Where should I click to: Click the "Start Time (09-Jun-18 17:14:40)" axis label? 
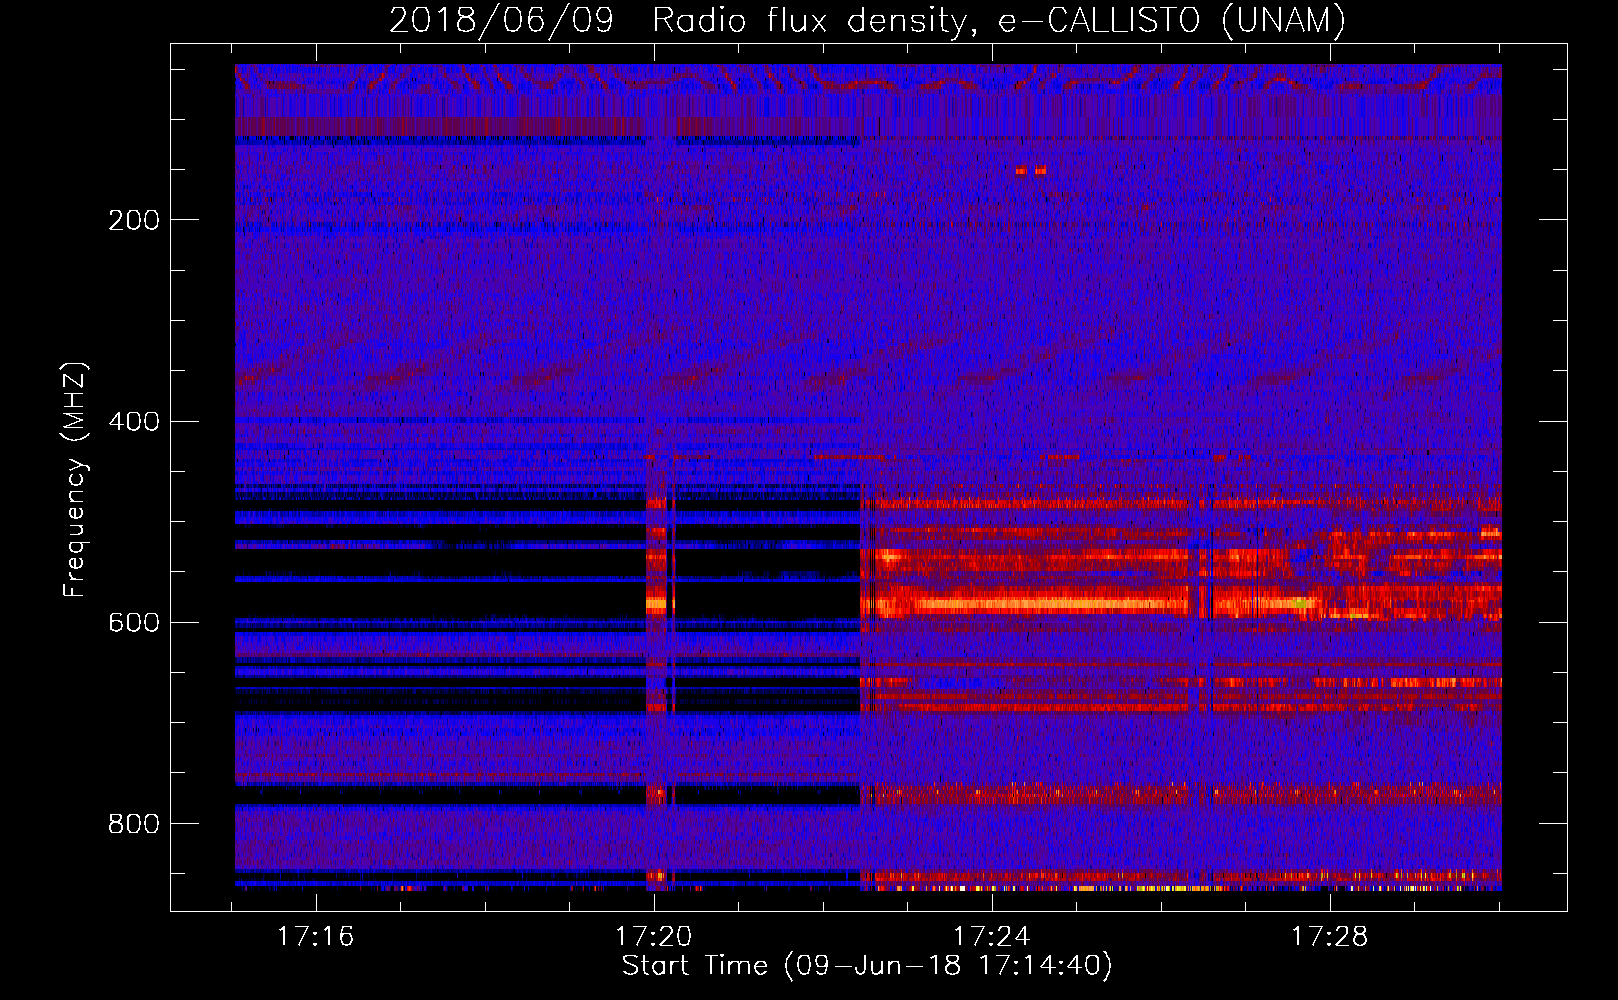867,966
